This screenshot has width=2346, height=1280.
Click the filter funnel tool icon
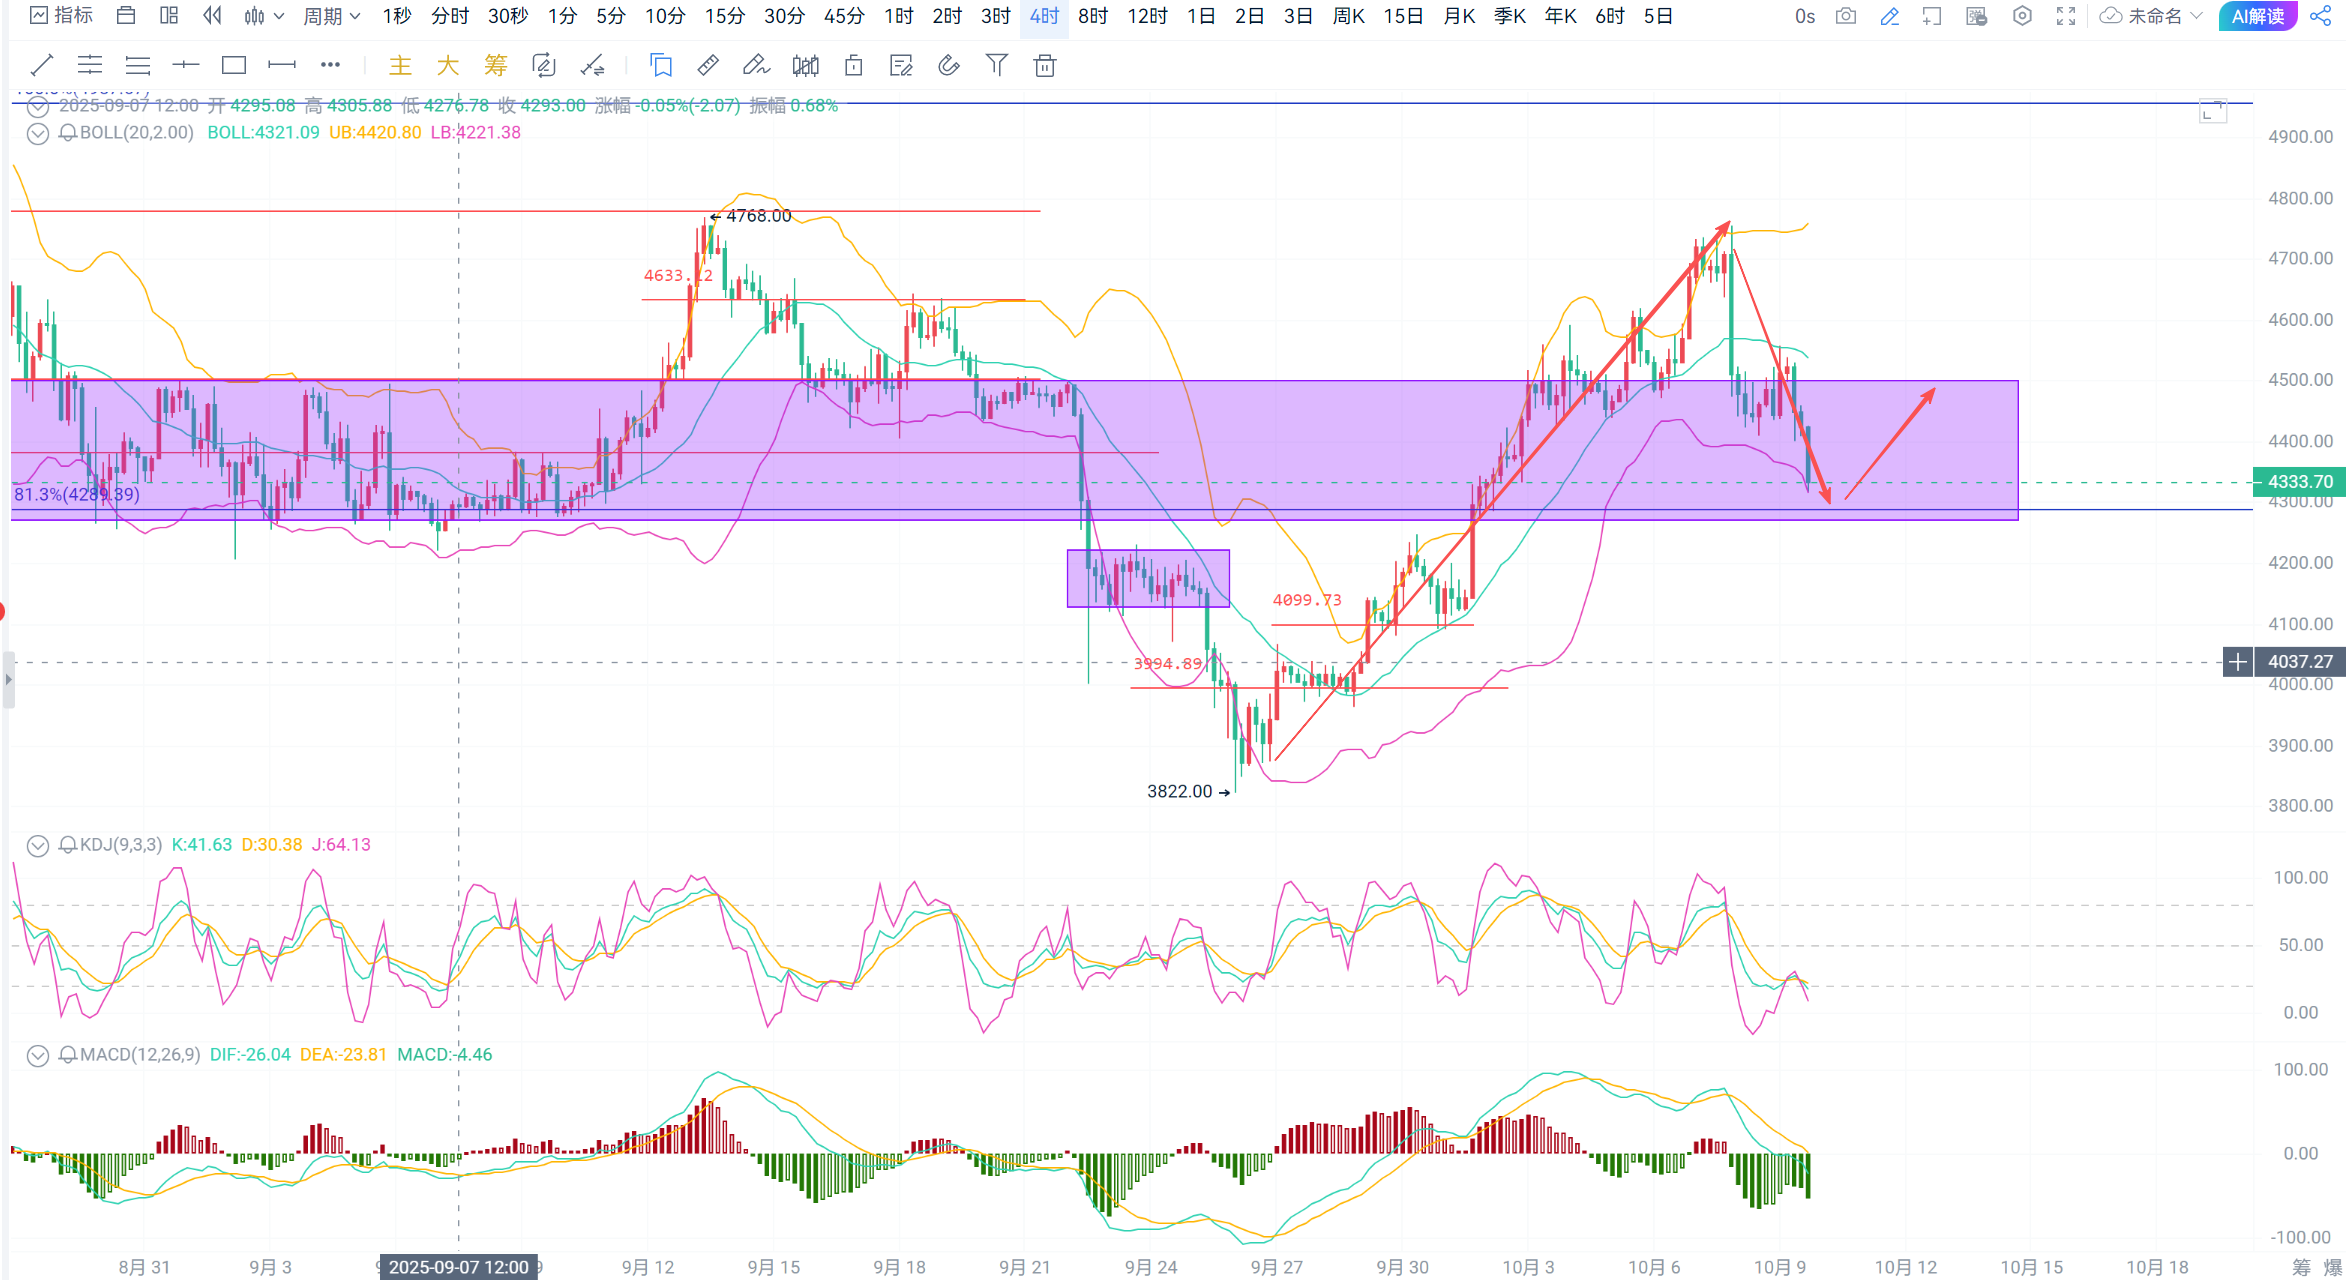[996, 66]
